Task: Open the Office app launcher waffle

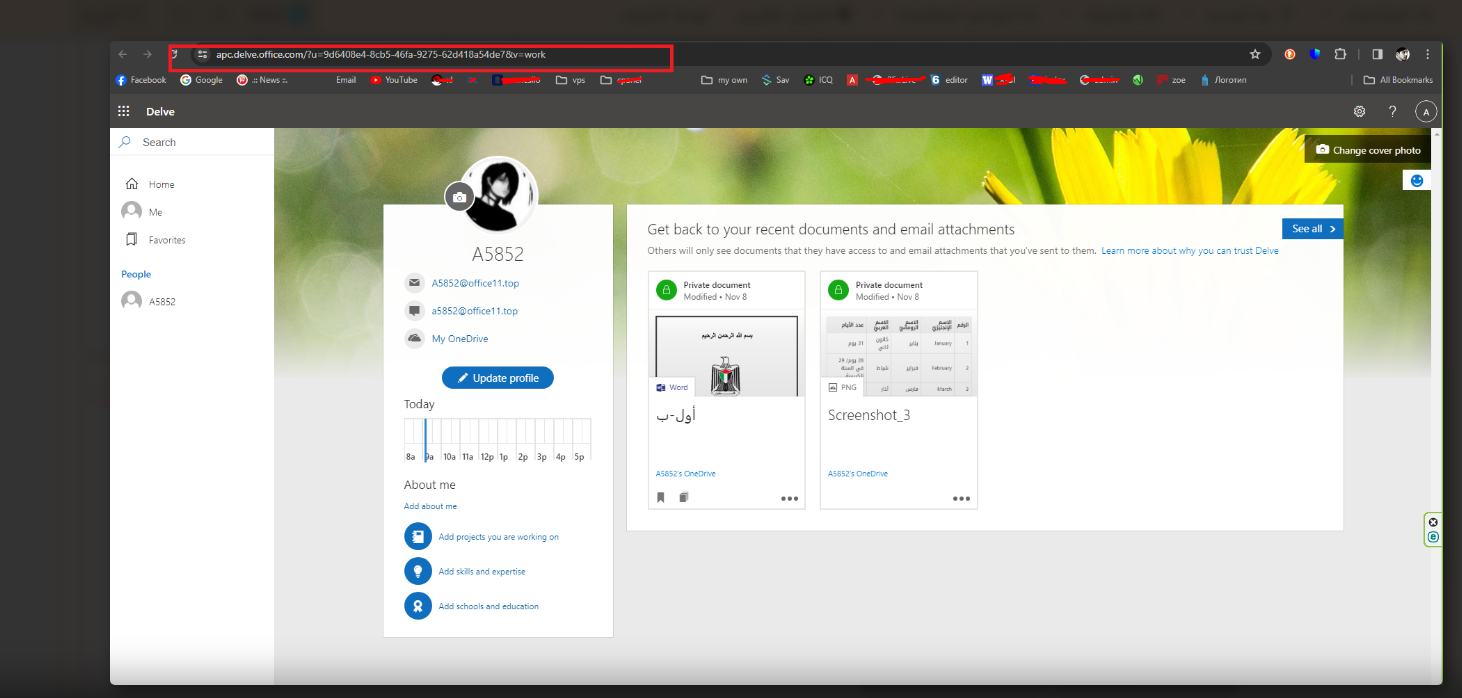Action: [x=124, y=112]
